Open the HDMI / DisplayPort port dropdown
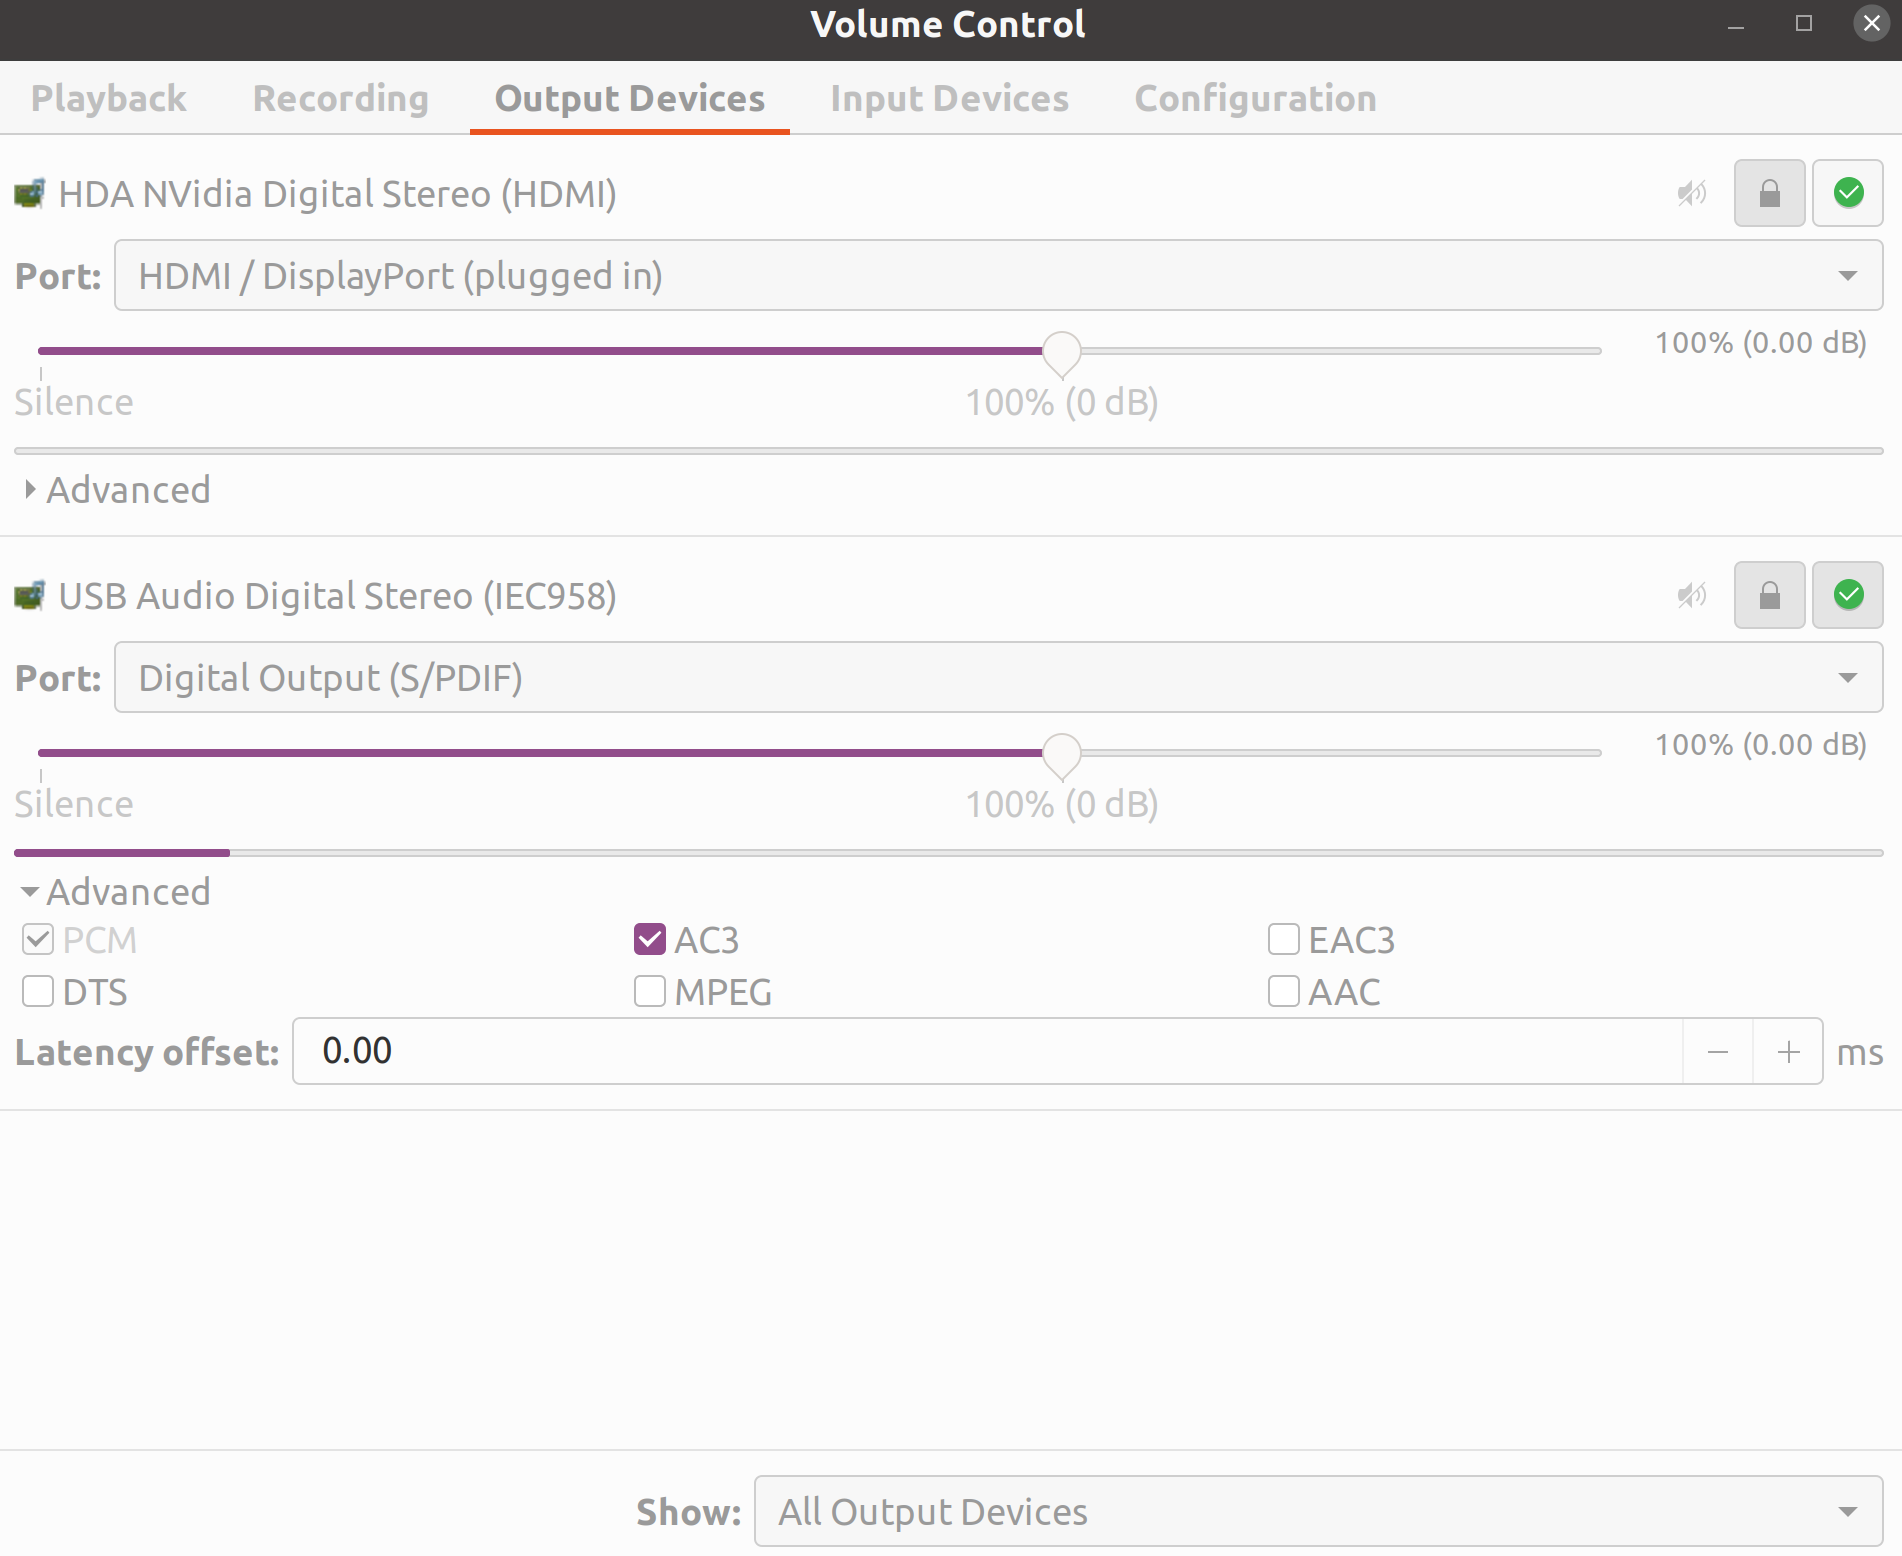 (998, 275)
